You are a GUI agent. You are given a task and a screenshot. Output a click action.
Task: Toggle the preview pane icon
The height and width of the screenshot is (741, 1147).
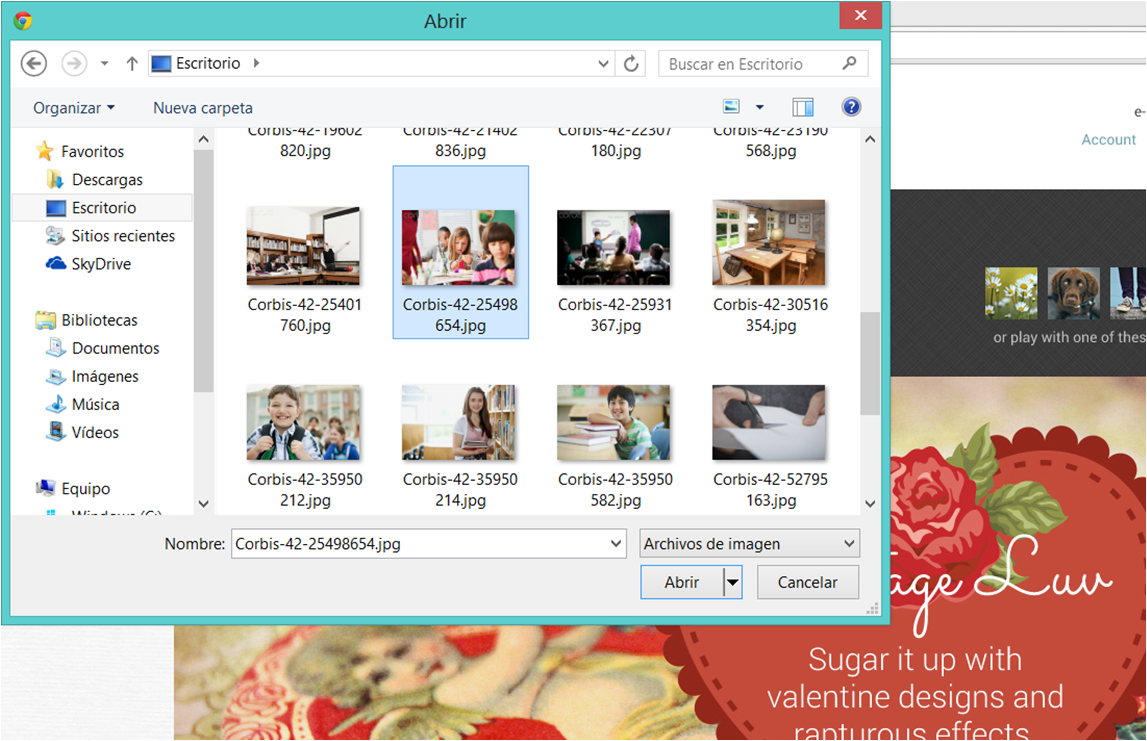click(803, 108)
